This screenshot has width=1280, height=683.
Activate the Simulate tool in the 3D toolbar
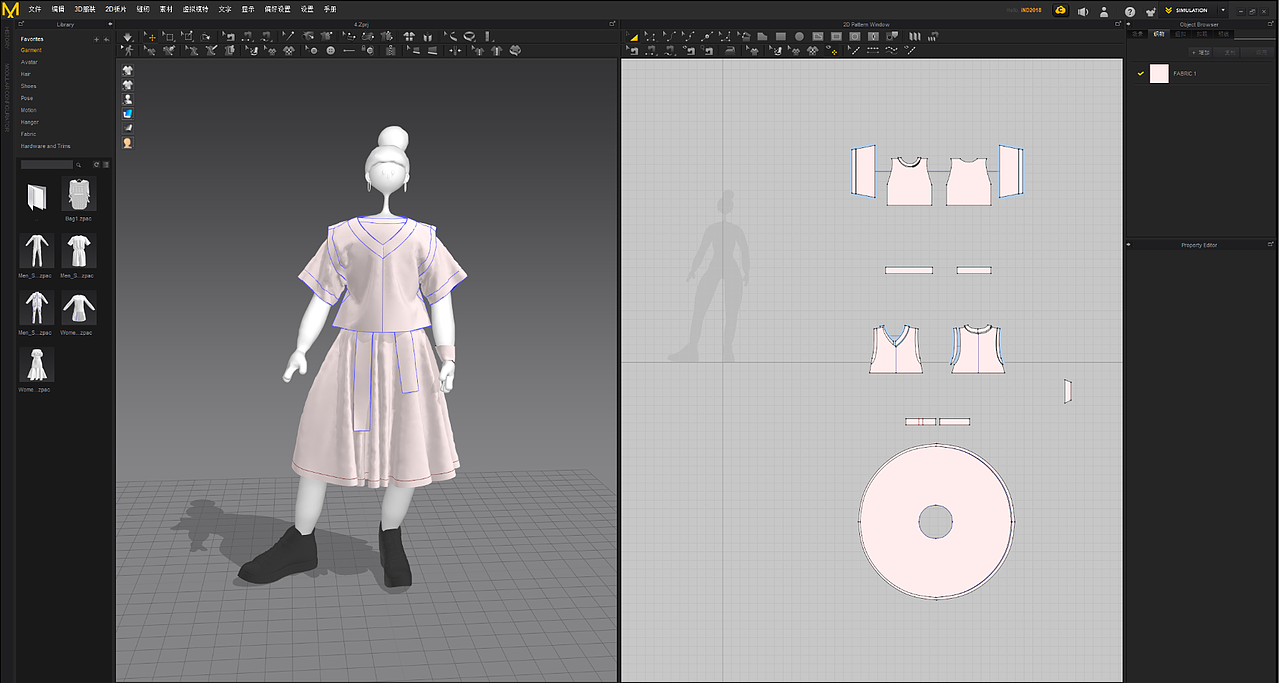coord(130,36)
